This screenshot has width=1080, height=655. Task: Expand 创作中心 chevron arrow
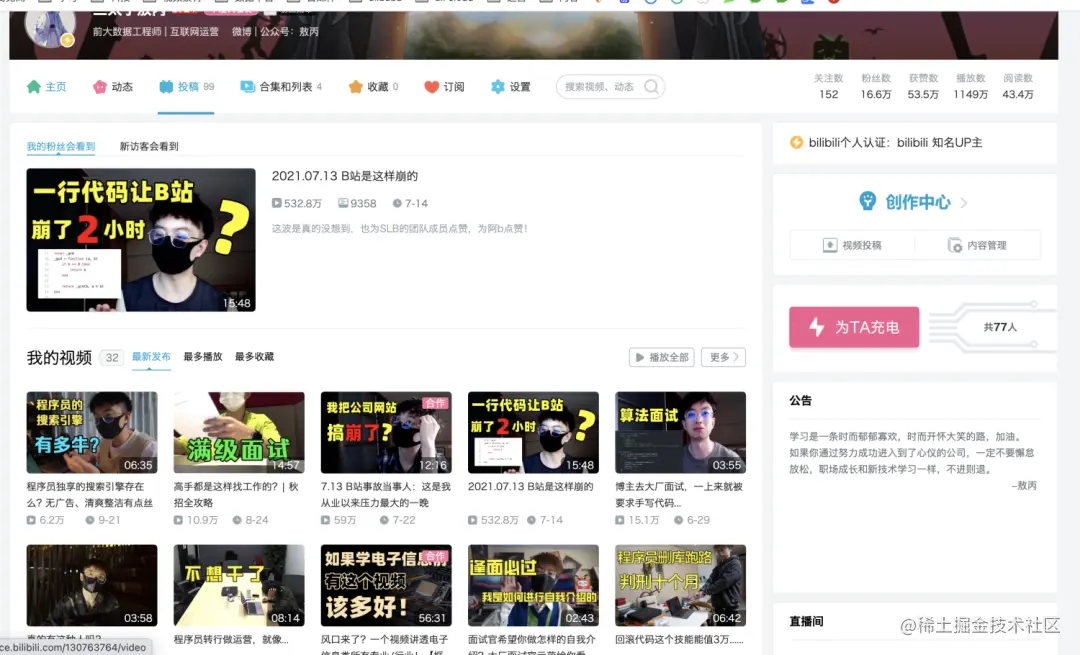964,202
